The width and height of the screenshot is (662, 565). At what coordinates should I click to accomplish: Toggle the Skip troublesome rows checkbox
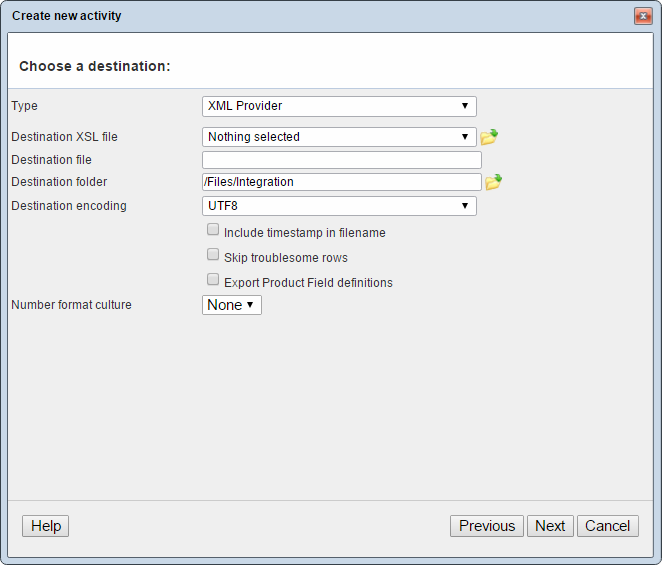tap(213, 255)
